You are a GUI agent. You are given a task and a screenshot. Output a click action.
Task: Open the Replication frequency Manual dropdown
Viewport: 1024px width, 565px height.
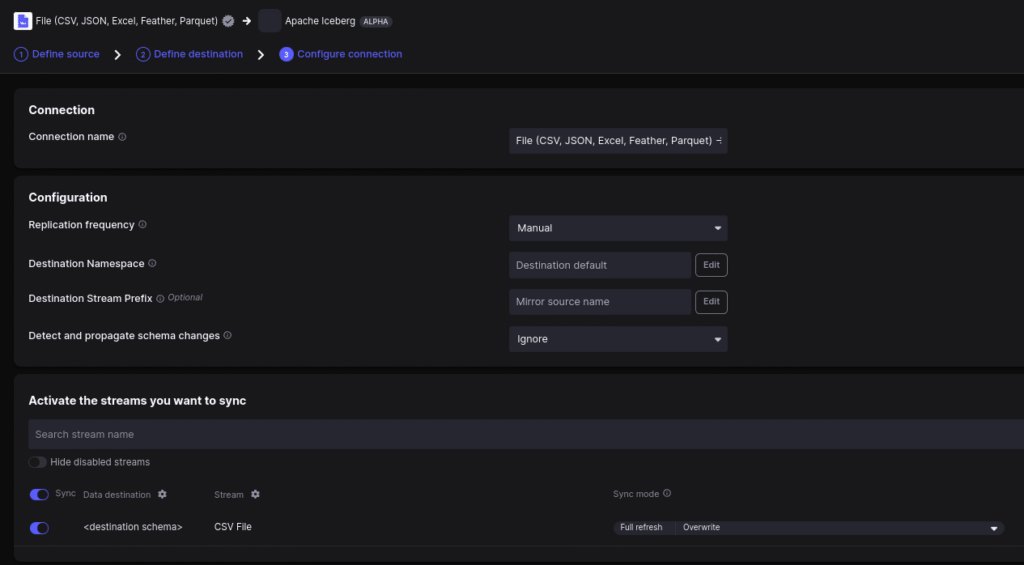coord(618,228)
